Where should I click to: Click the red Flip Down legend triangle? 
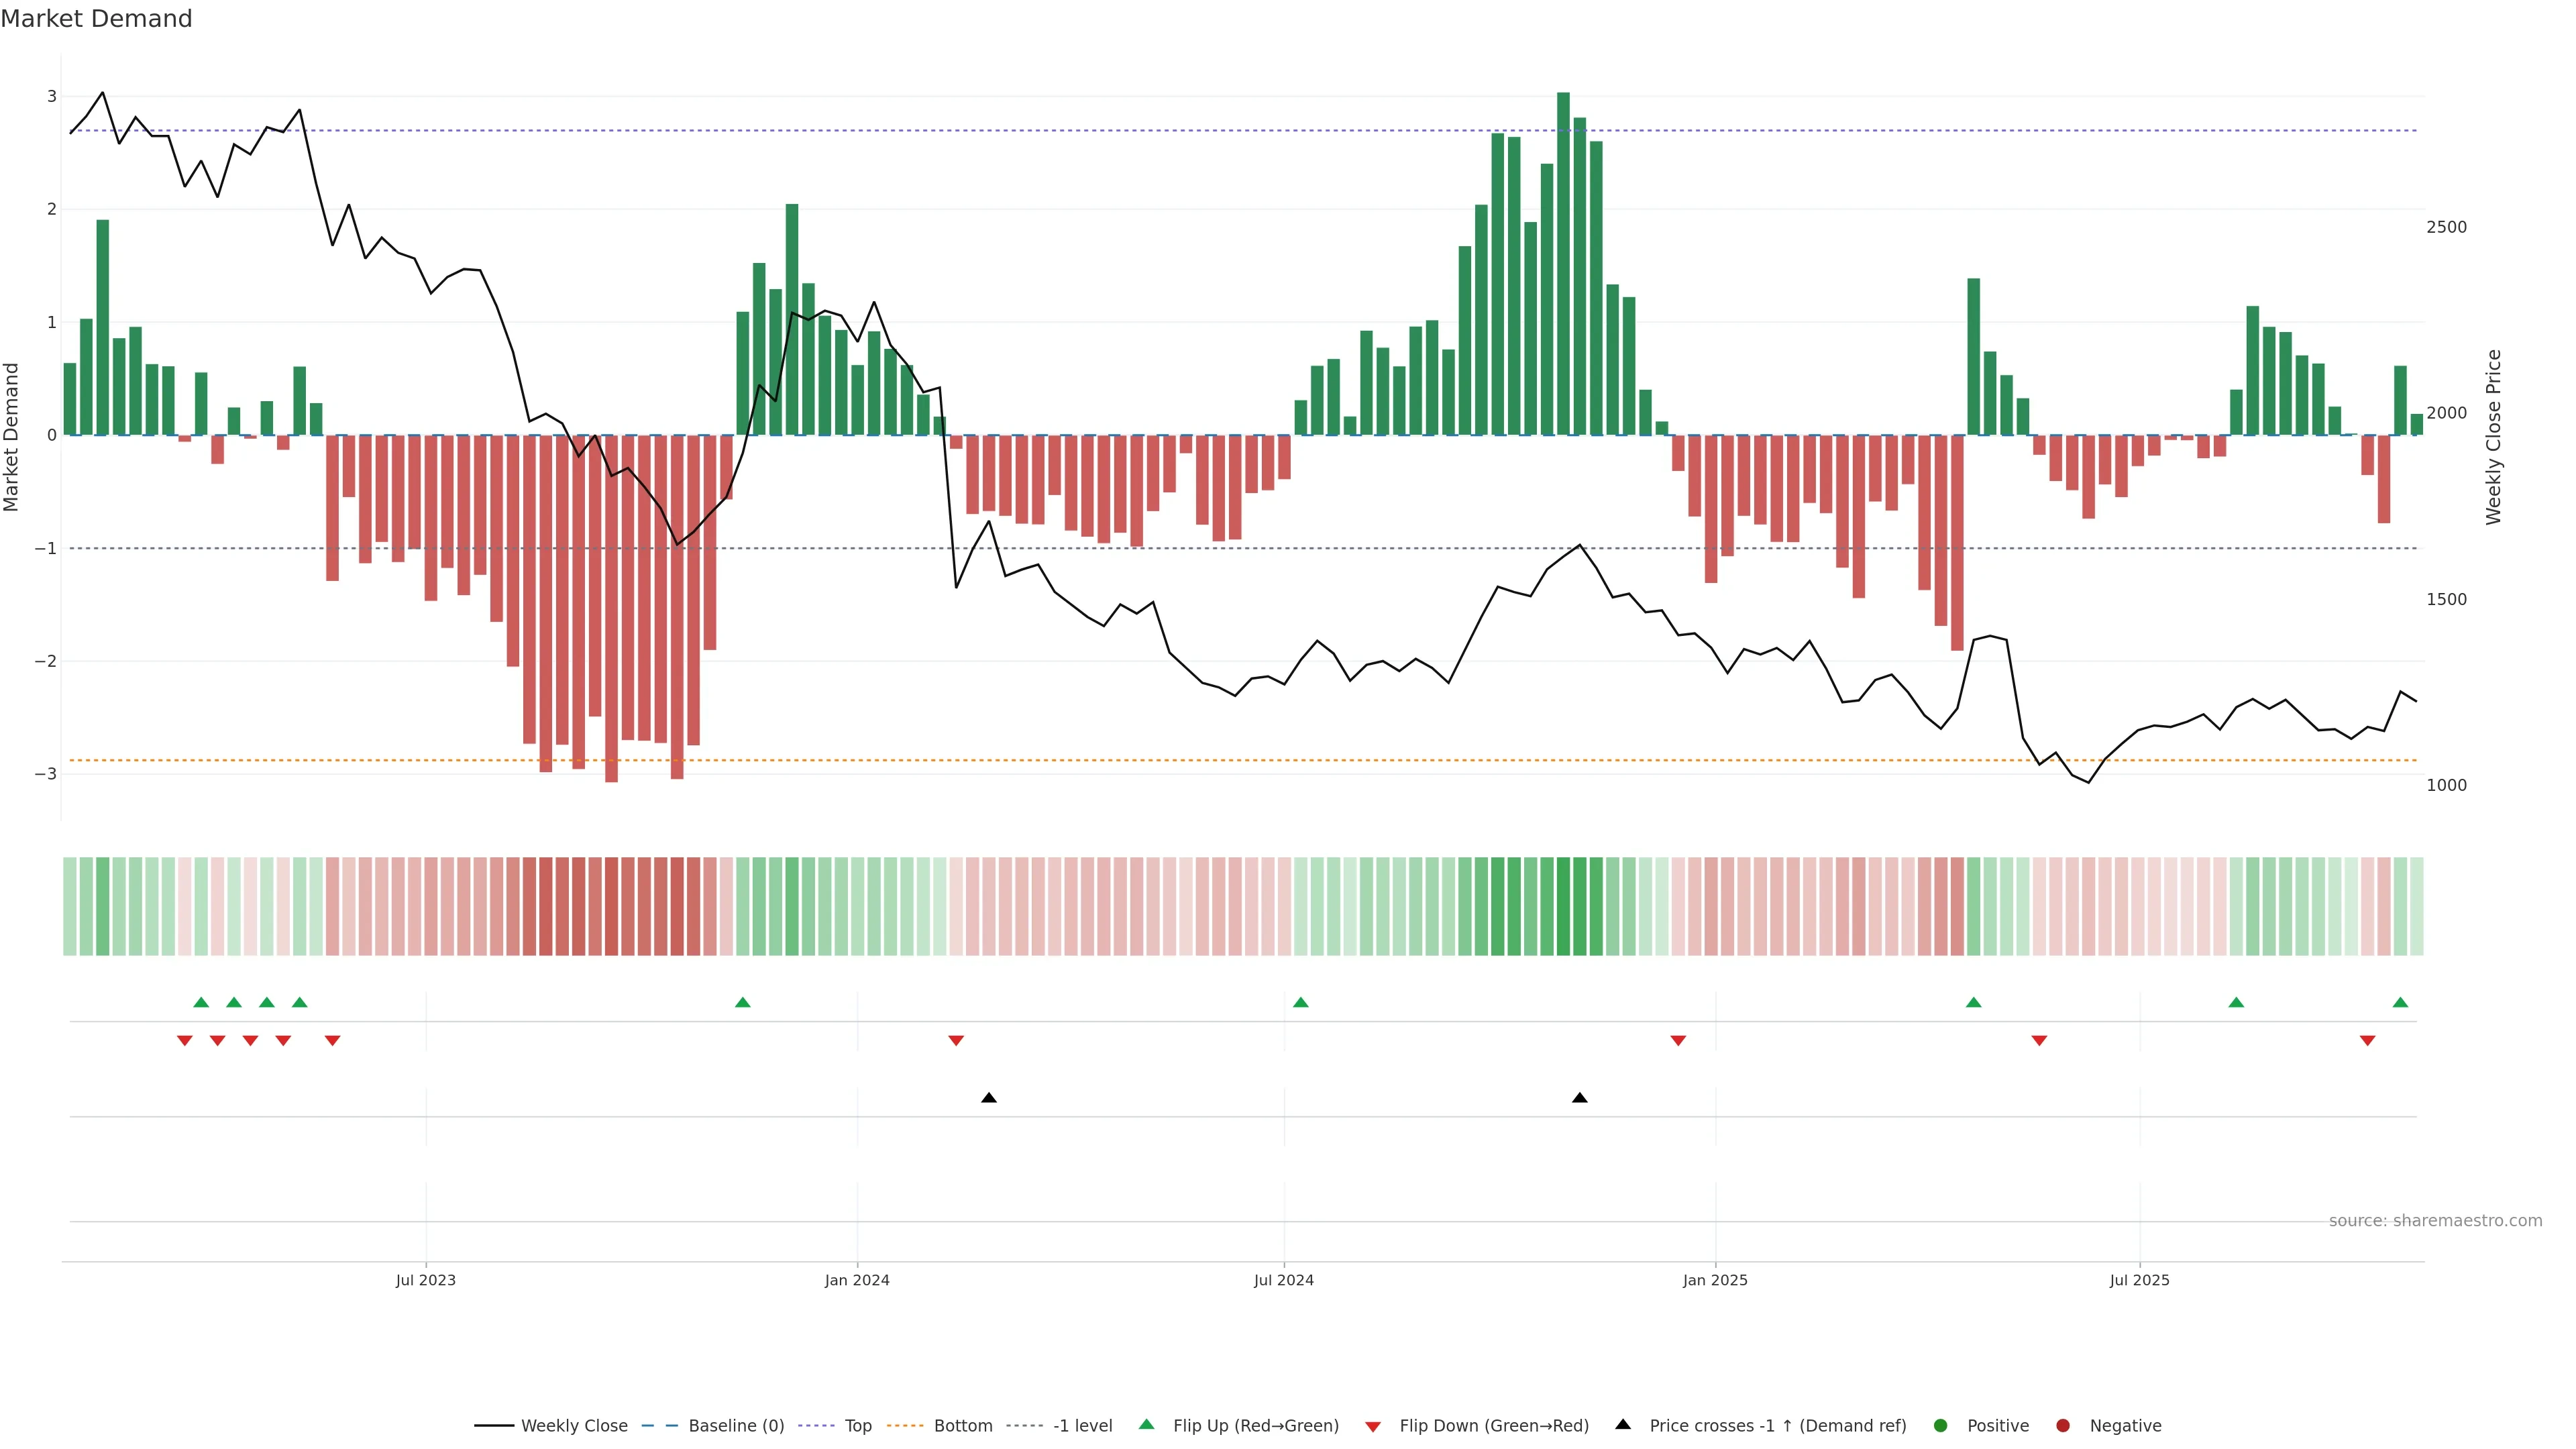(1373, 1426)
